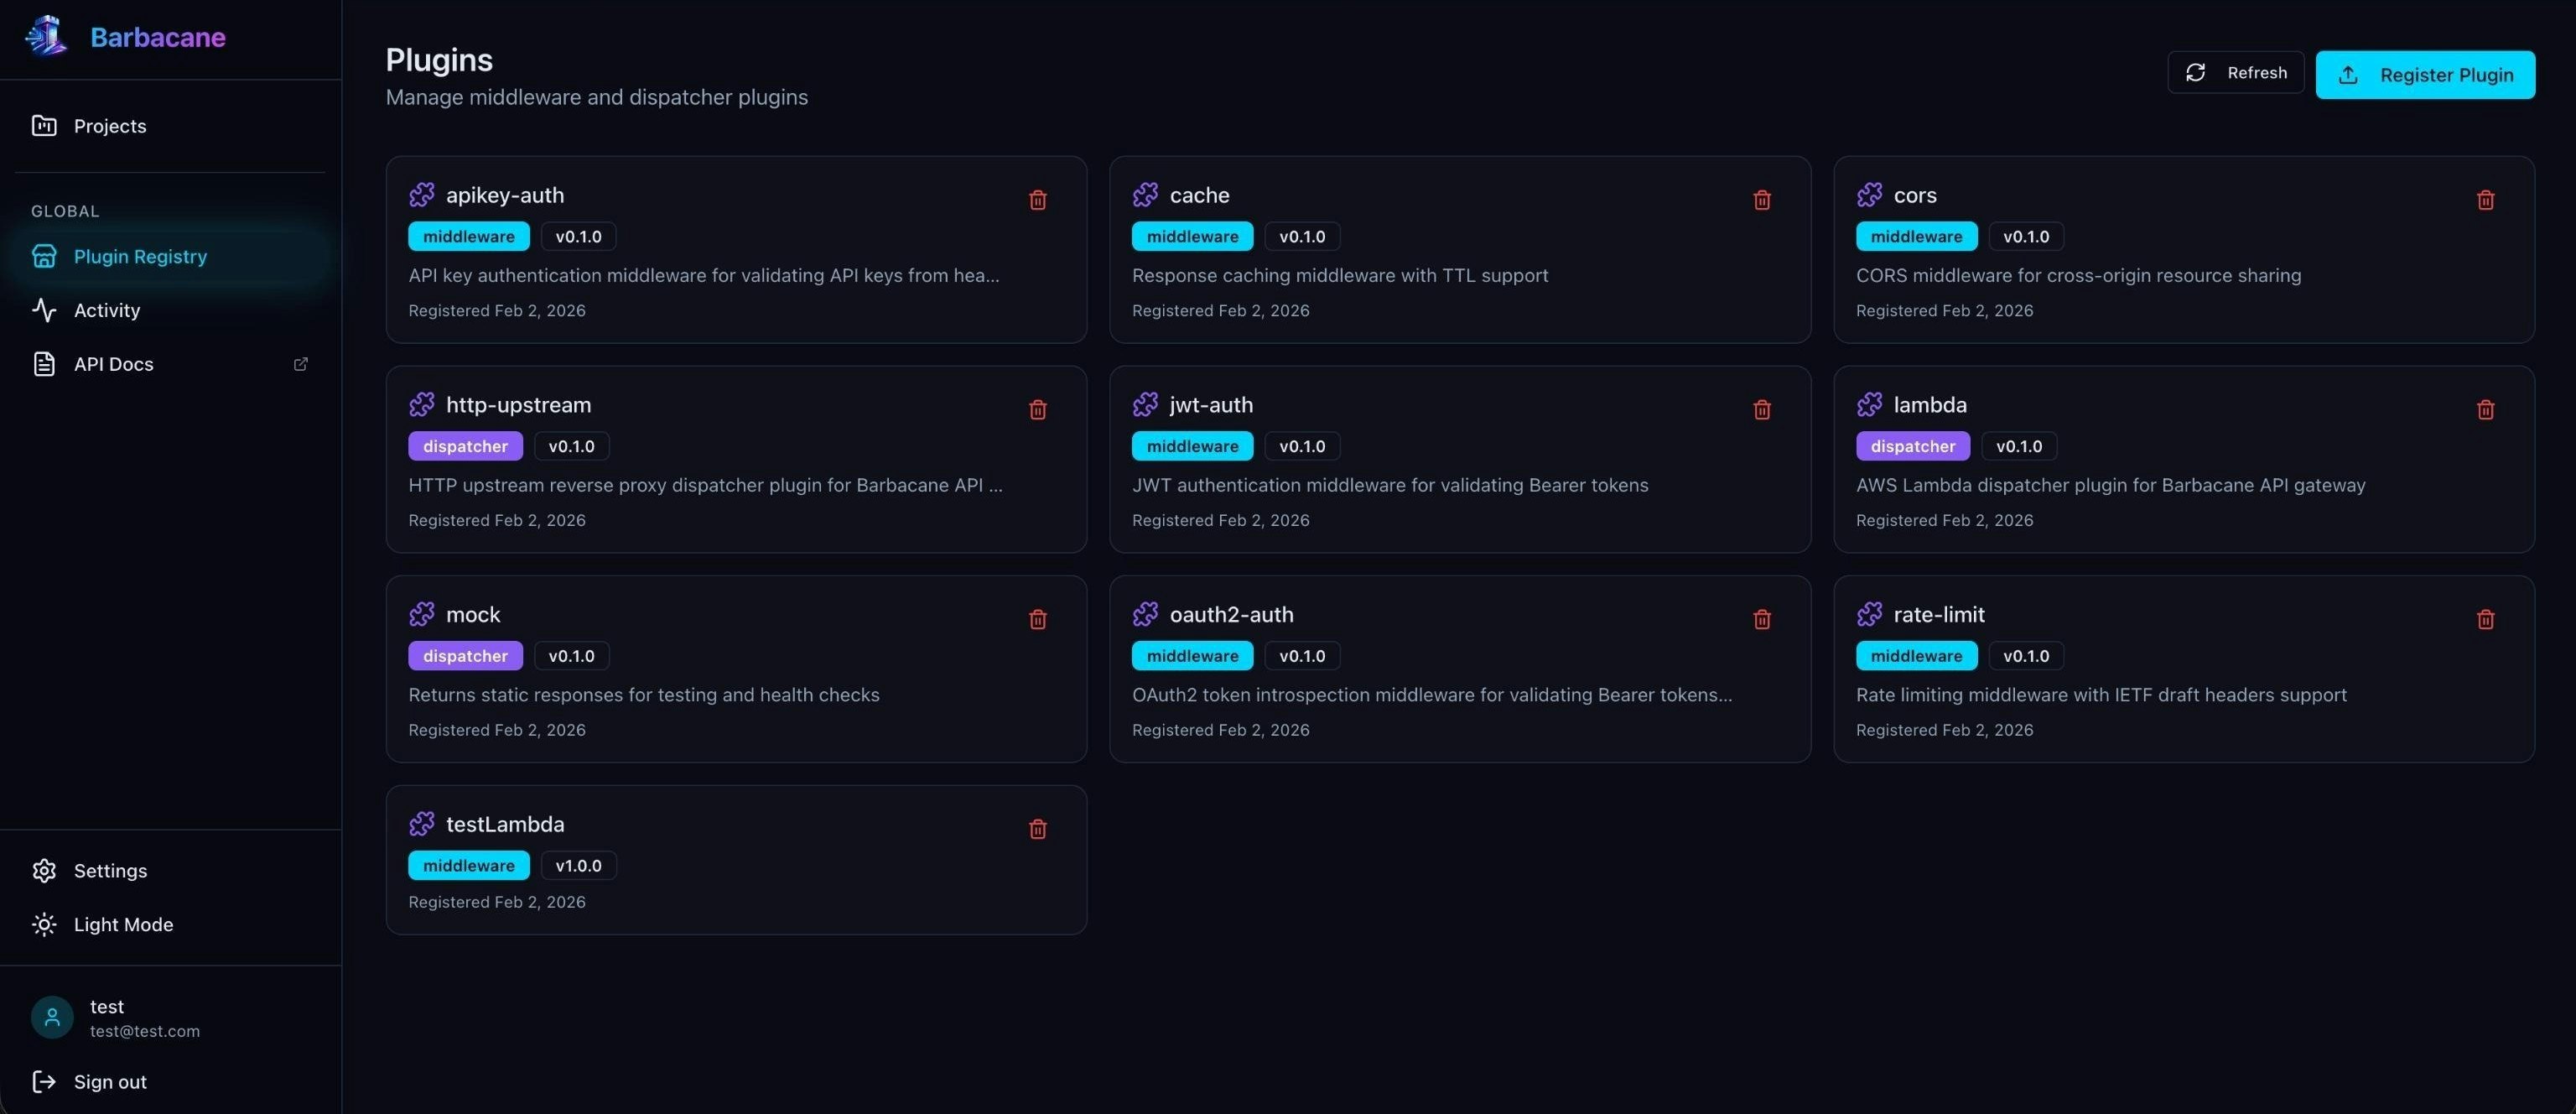The image size is (2576, 1114).
Task: Toggle Light Mode
Action: (x=44, y=924)
